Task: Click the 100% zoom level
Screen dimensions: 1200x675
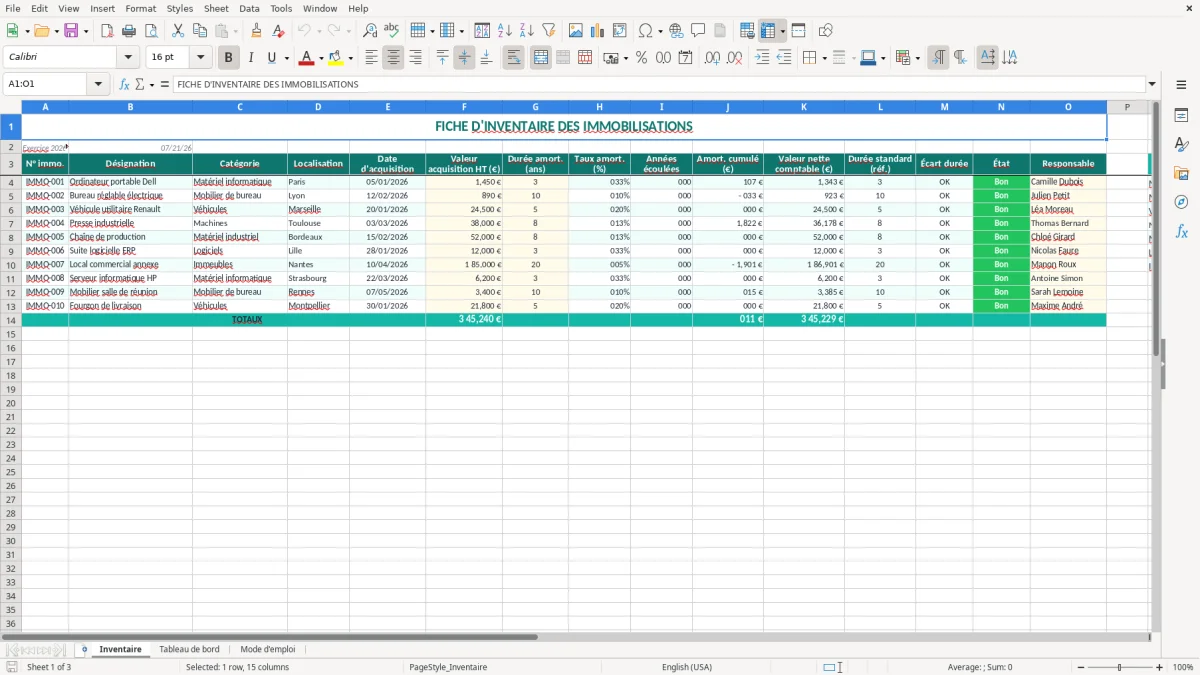Action: pos(1183,667)
